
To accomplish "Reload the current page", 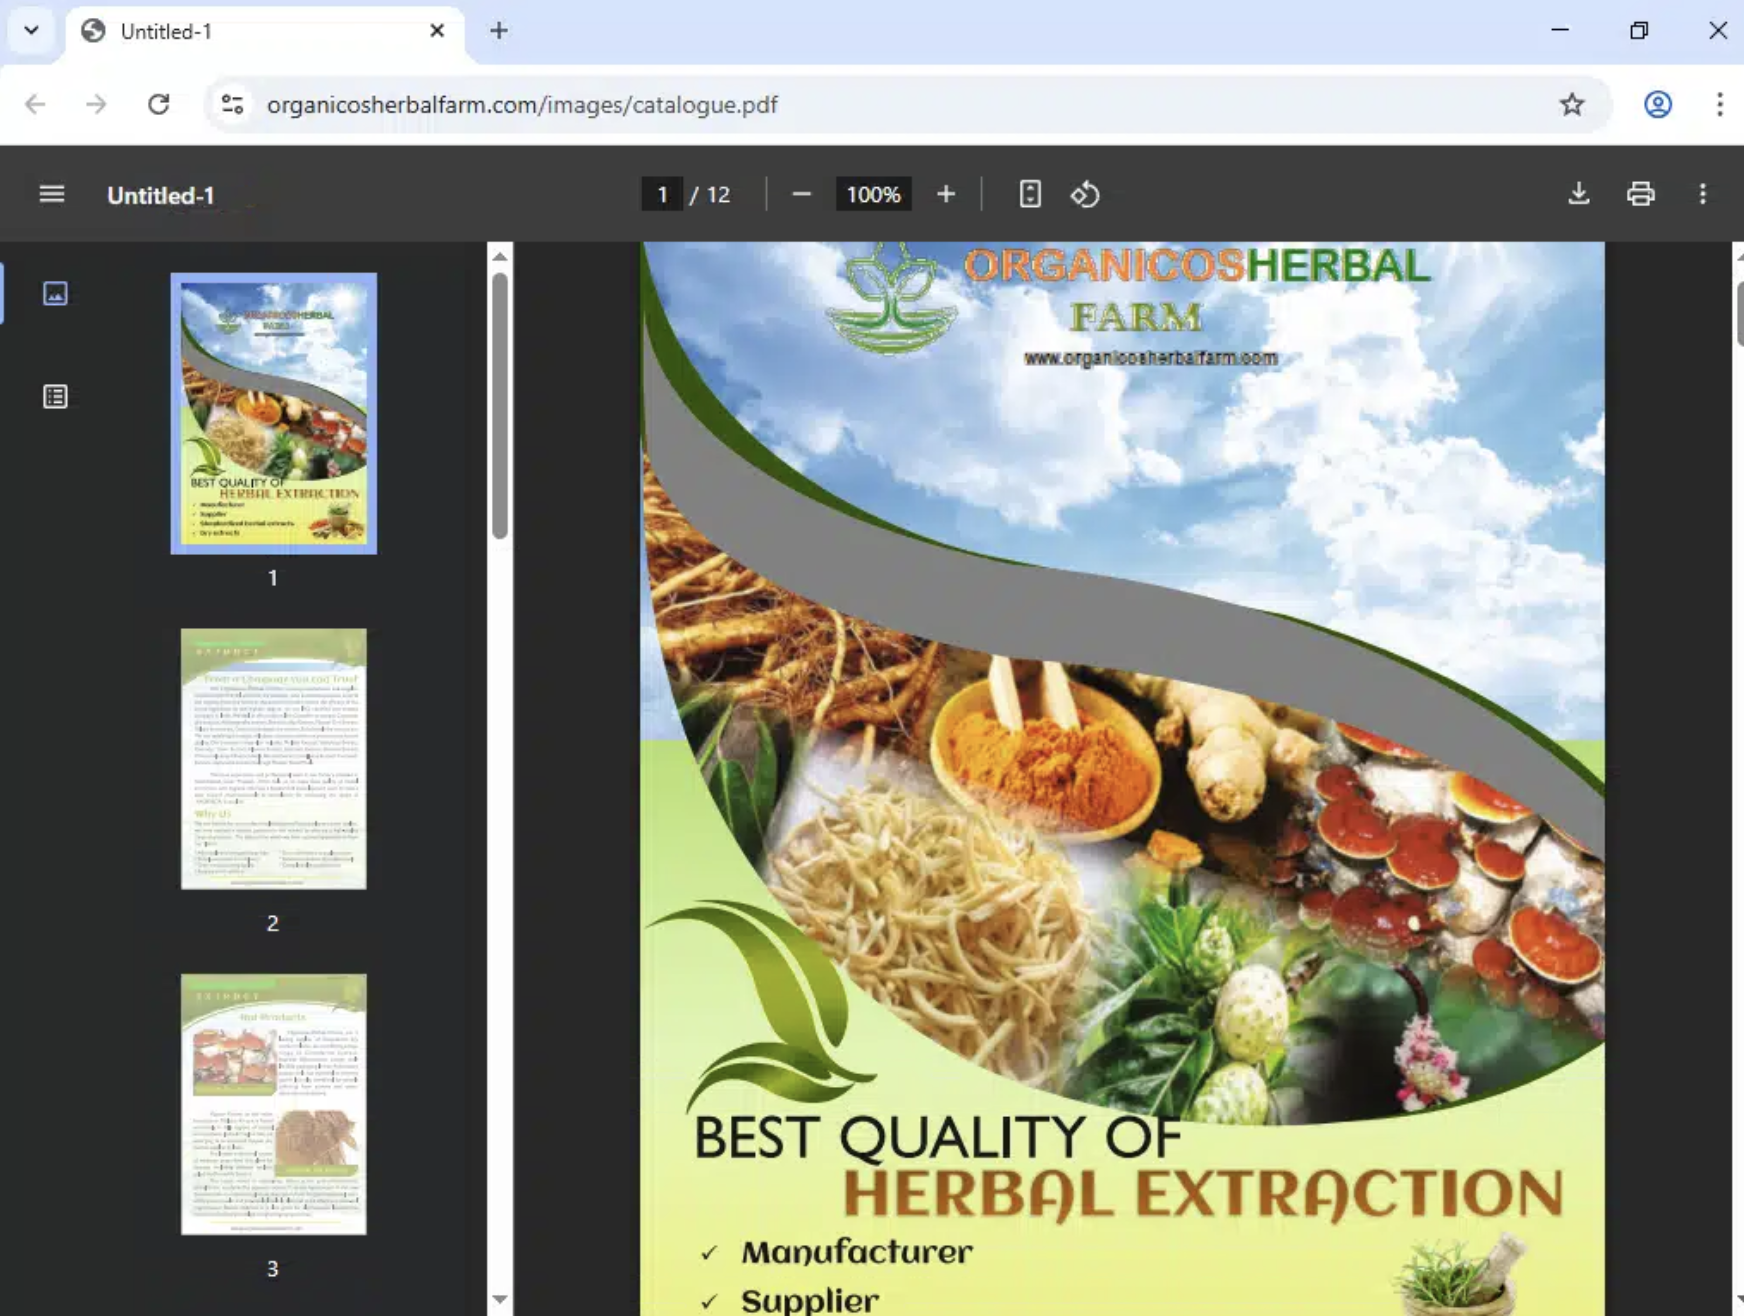I will pos(158,104).
